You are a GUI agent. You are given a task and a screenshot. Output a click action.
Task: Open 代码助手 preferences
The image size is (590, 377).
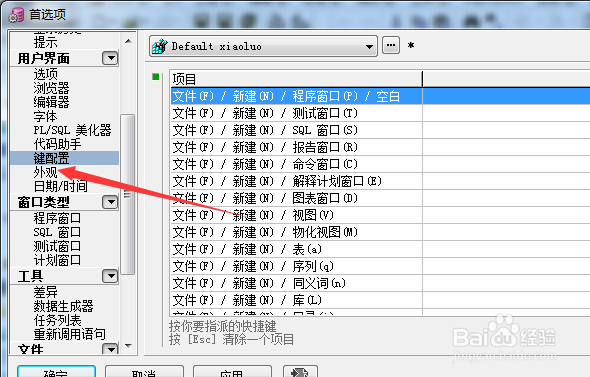coord(57,144)
